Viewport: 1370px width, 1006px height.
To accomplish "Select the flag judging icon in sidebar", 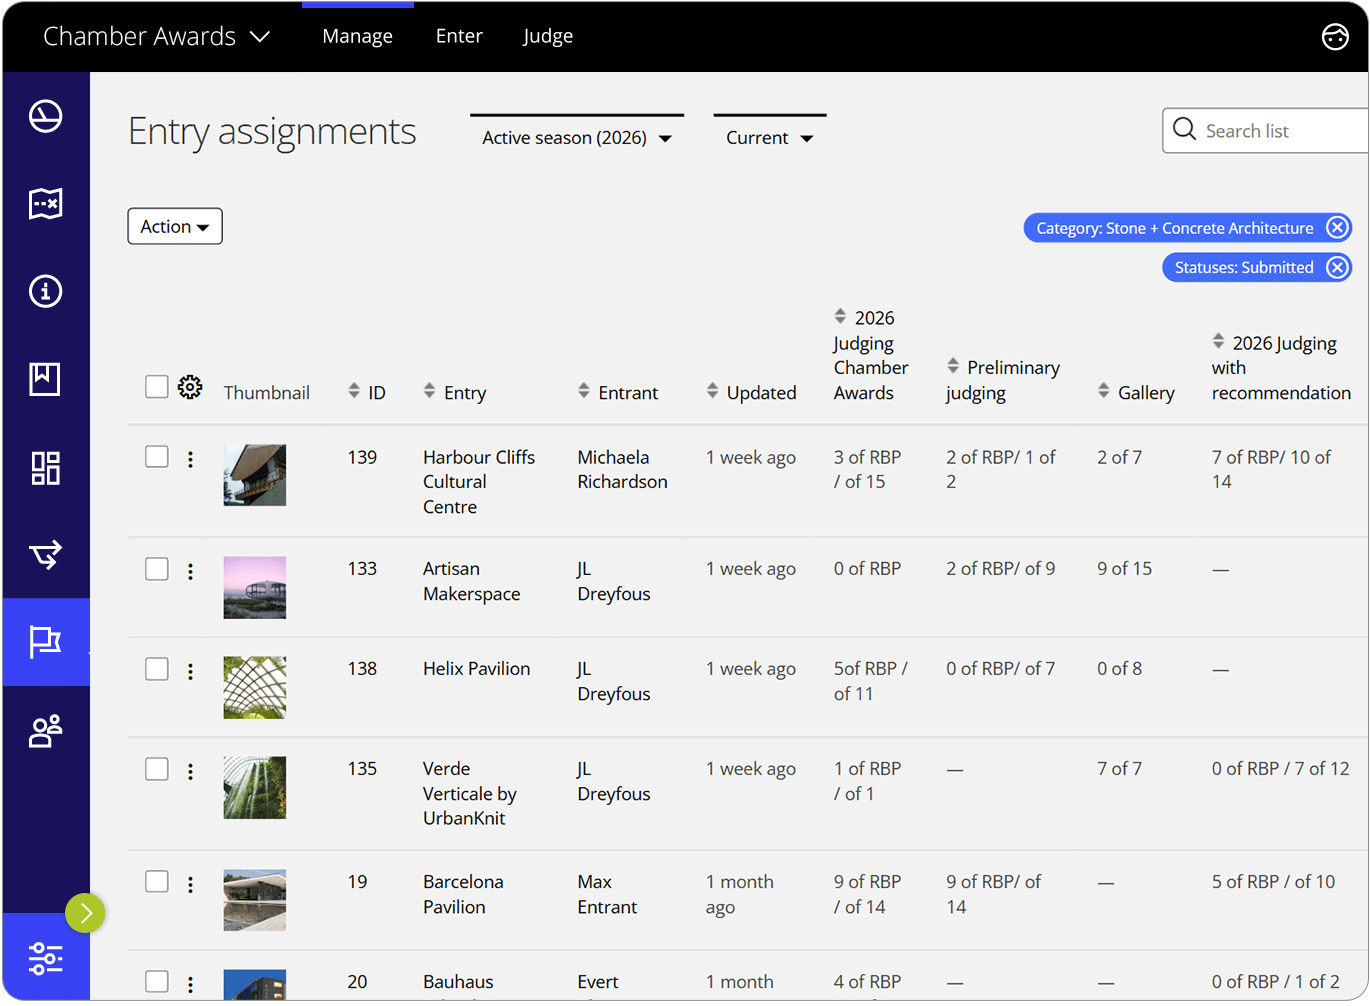I will coord(46,642).
